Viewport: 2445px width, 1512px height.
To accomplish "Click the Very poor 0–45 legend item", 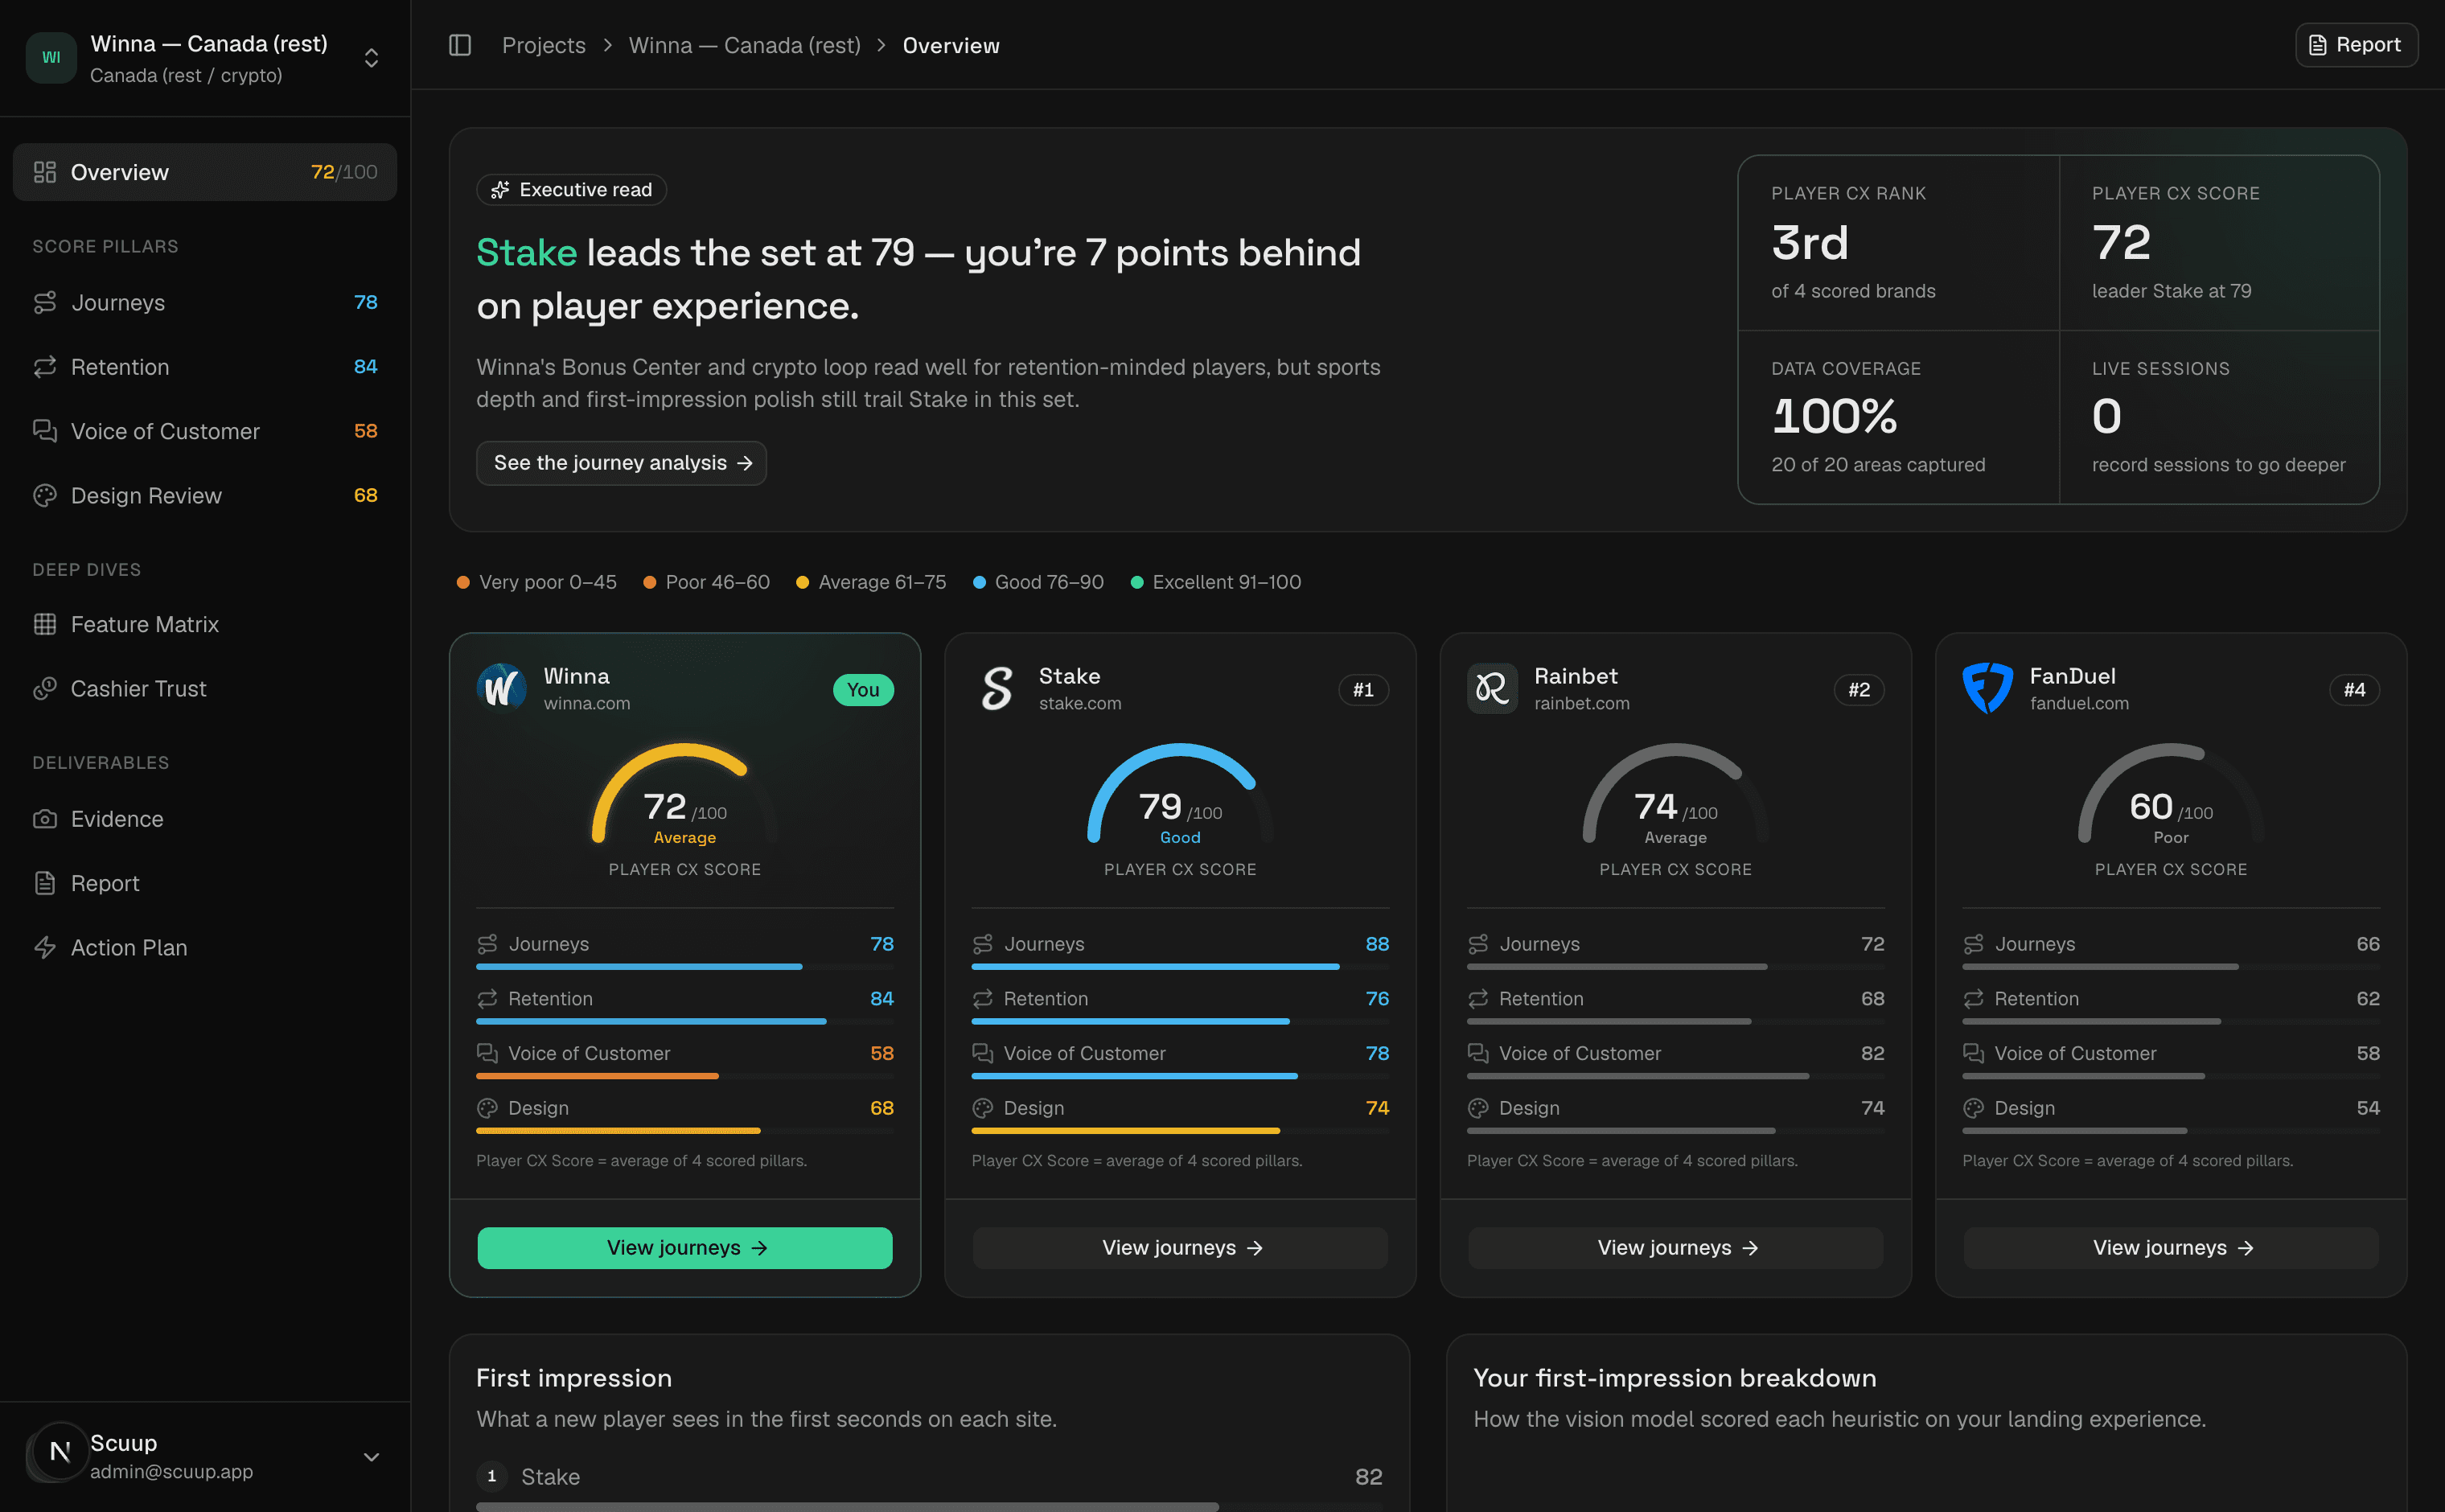I will pyautogui.click(x=537, y=582).
